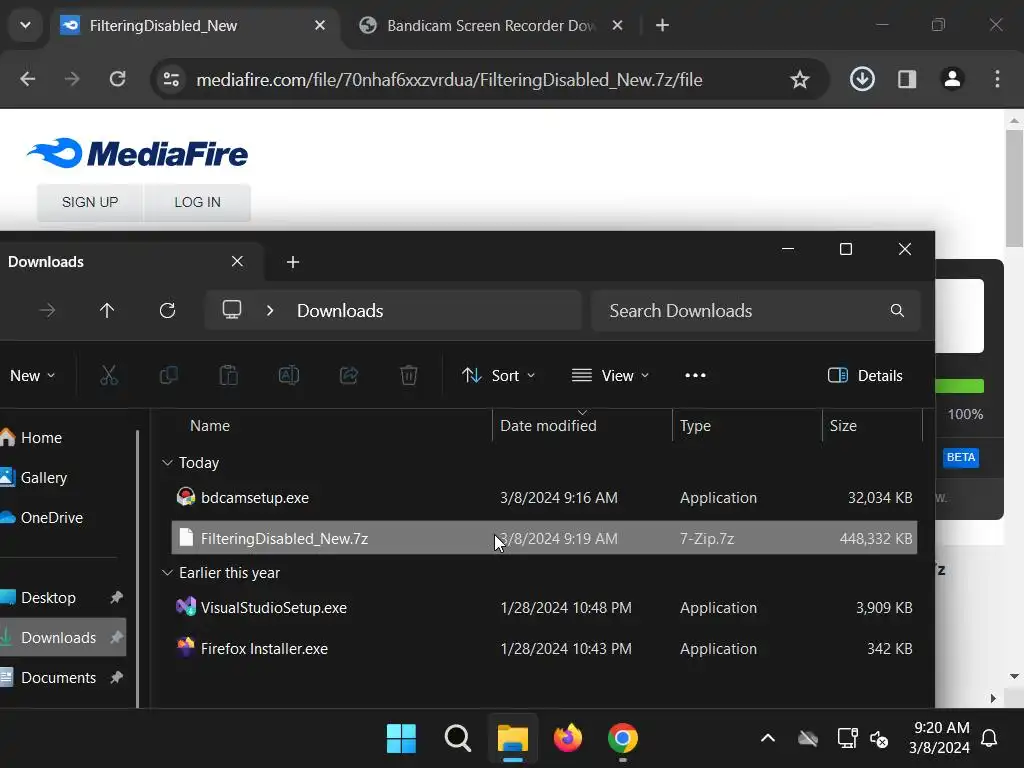Open Chrome downloads icon

(x=862, y=79)
